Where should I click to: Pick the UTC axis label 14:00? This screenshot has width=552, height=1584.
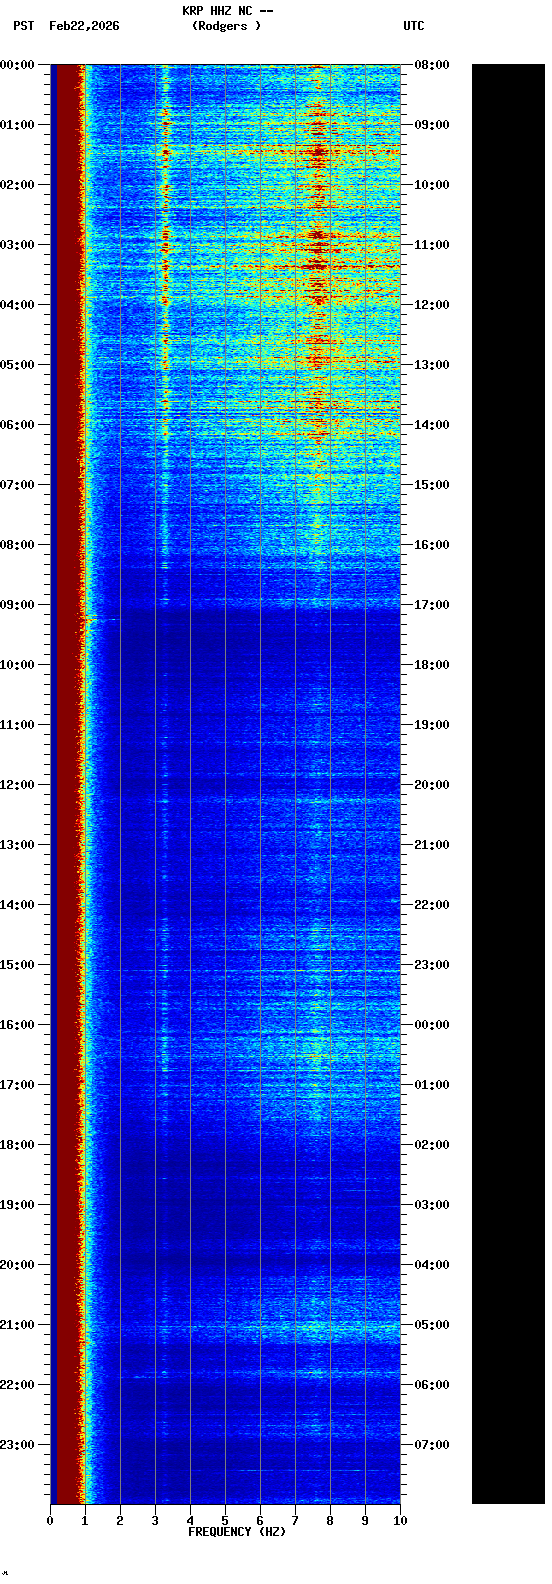(x=432, y=425)
